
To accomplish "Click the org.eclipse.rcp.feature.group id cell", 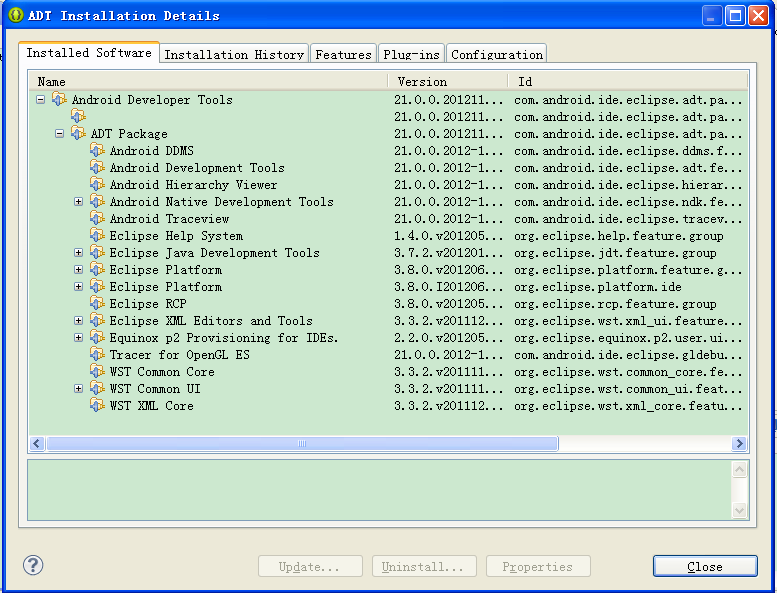I will click(x=615, y=304).
